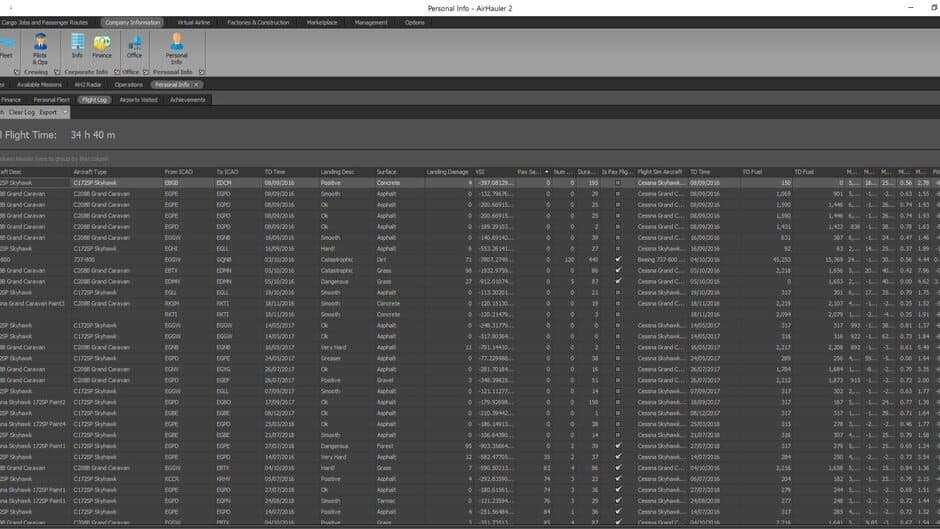Screen dimensions: 940x529
Task: Expand the Corporate Info group launcher
Action: coord(117,72)
